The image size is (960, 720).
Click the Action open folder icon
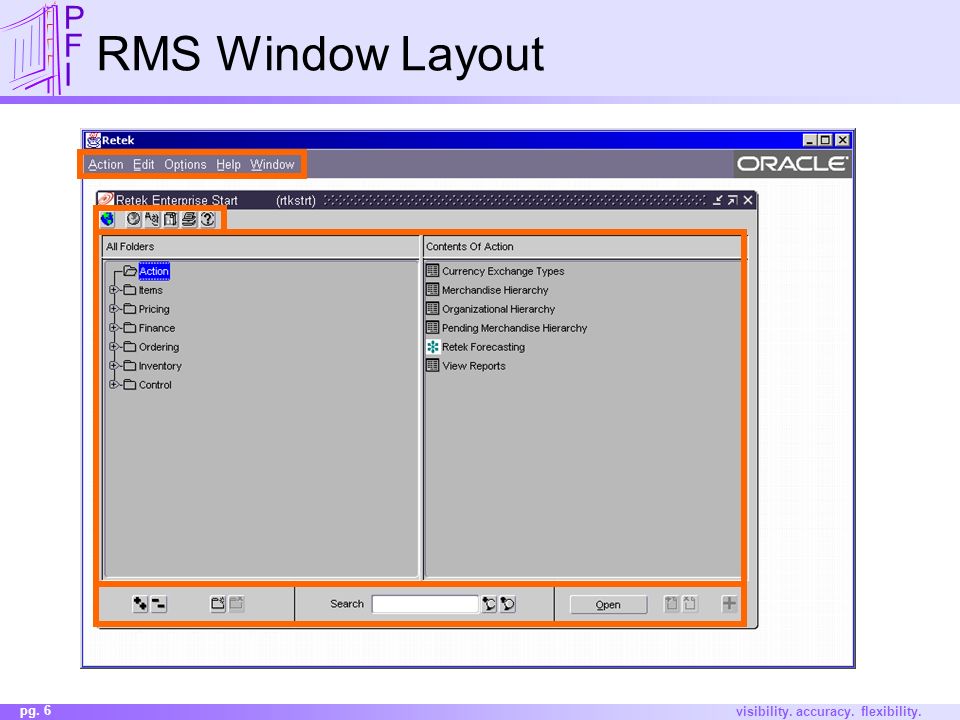pyautogui.click(x=129, y=271)
